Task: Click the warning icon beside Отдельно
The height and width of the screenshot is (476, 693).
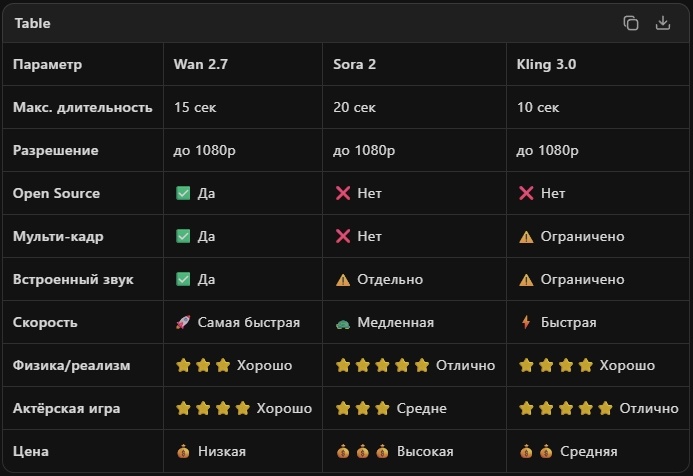Action: click(x=343, y=280)
